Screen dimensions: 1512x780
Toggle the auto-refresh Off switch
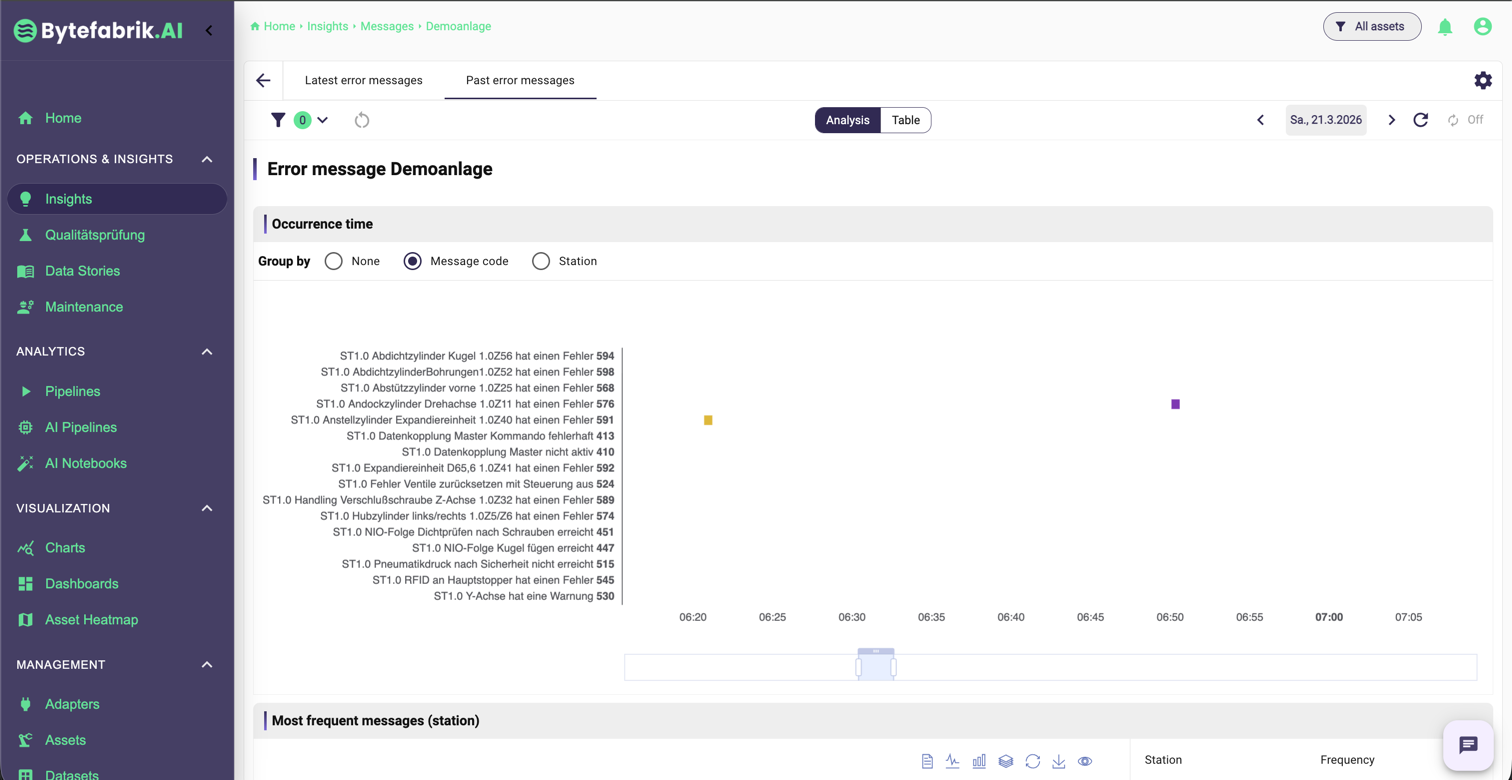click(1465, 120)
